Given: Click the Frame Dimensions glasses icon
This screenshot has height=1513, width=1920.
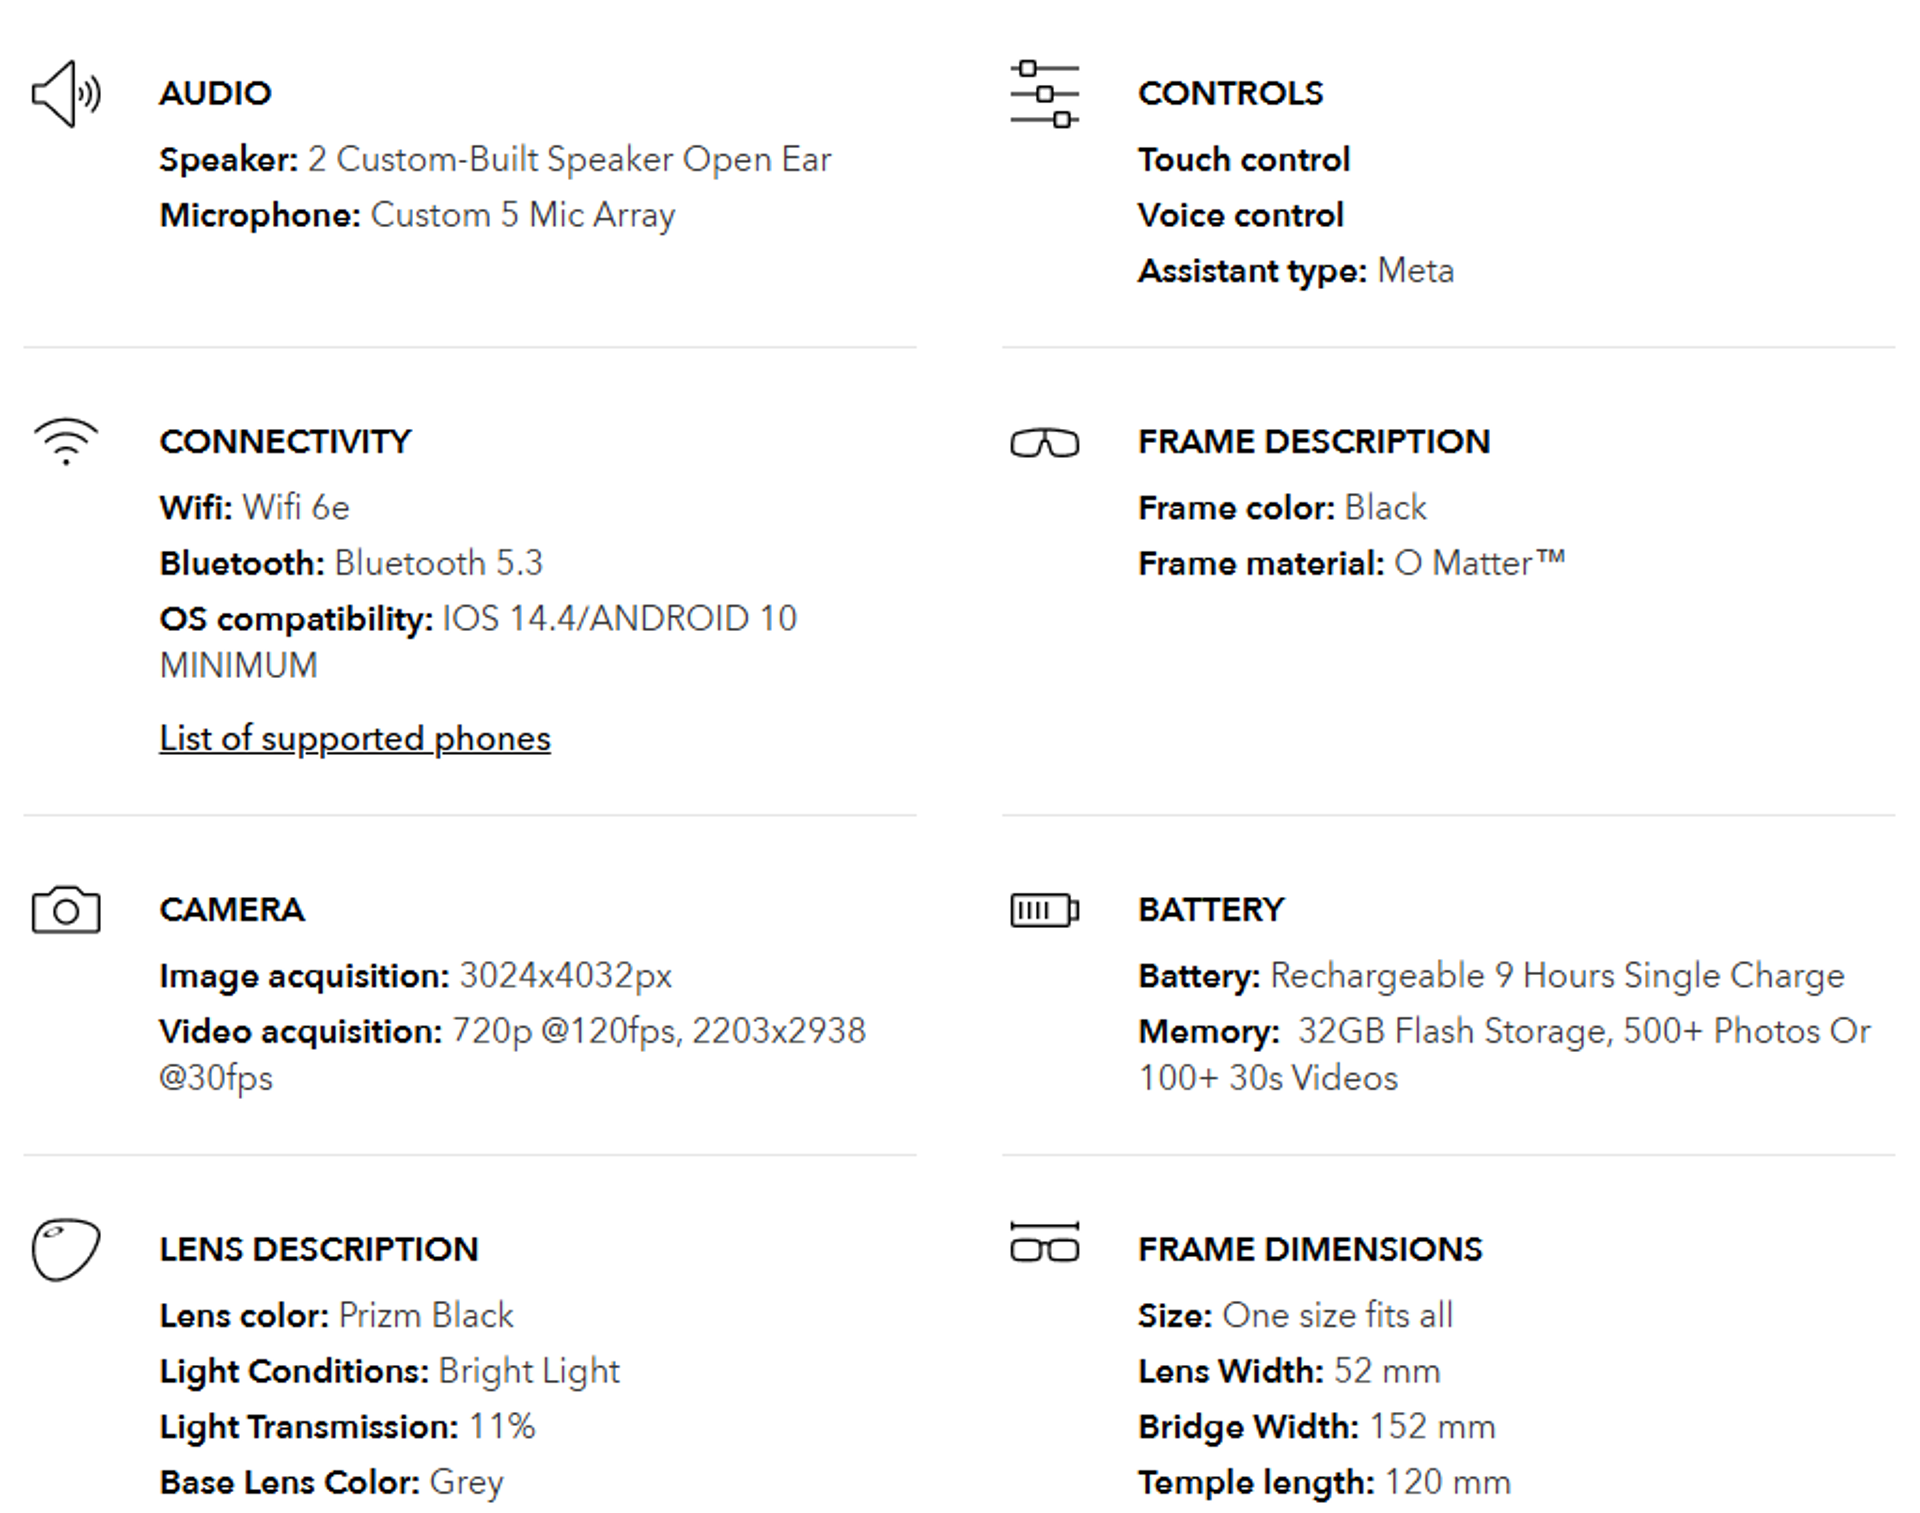Looking at the screenshot, I should (x=1044, y=1243).
